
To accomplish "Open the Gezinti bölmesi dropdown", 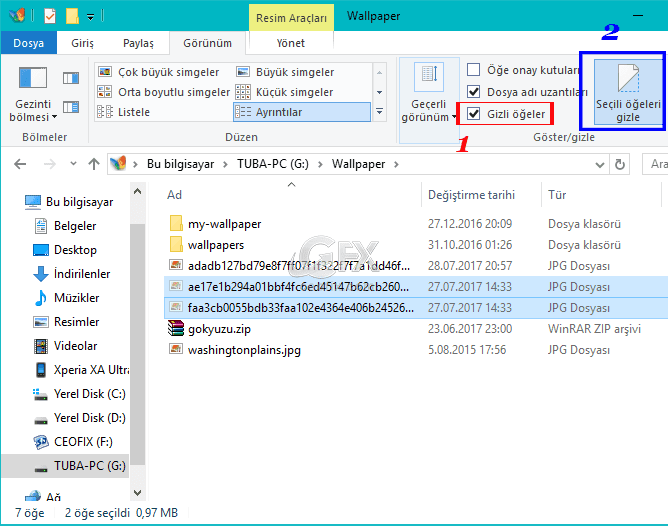I will point(33,94).
